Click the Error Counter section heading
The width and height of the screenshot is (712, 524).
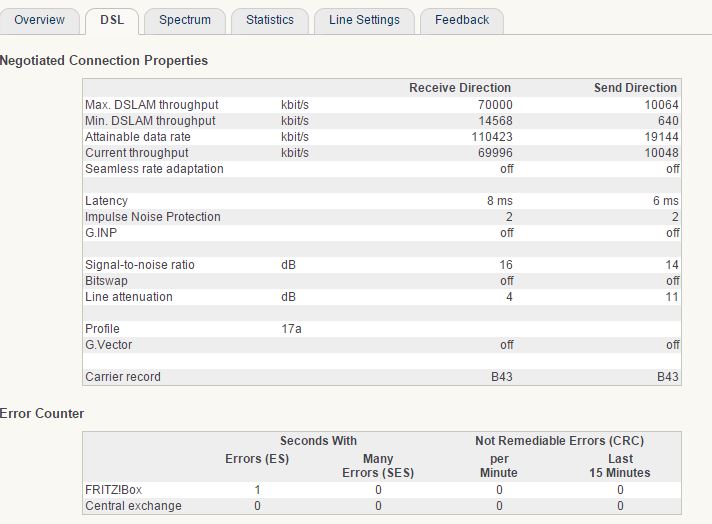pyautogui.click(x=42, y=413)
